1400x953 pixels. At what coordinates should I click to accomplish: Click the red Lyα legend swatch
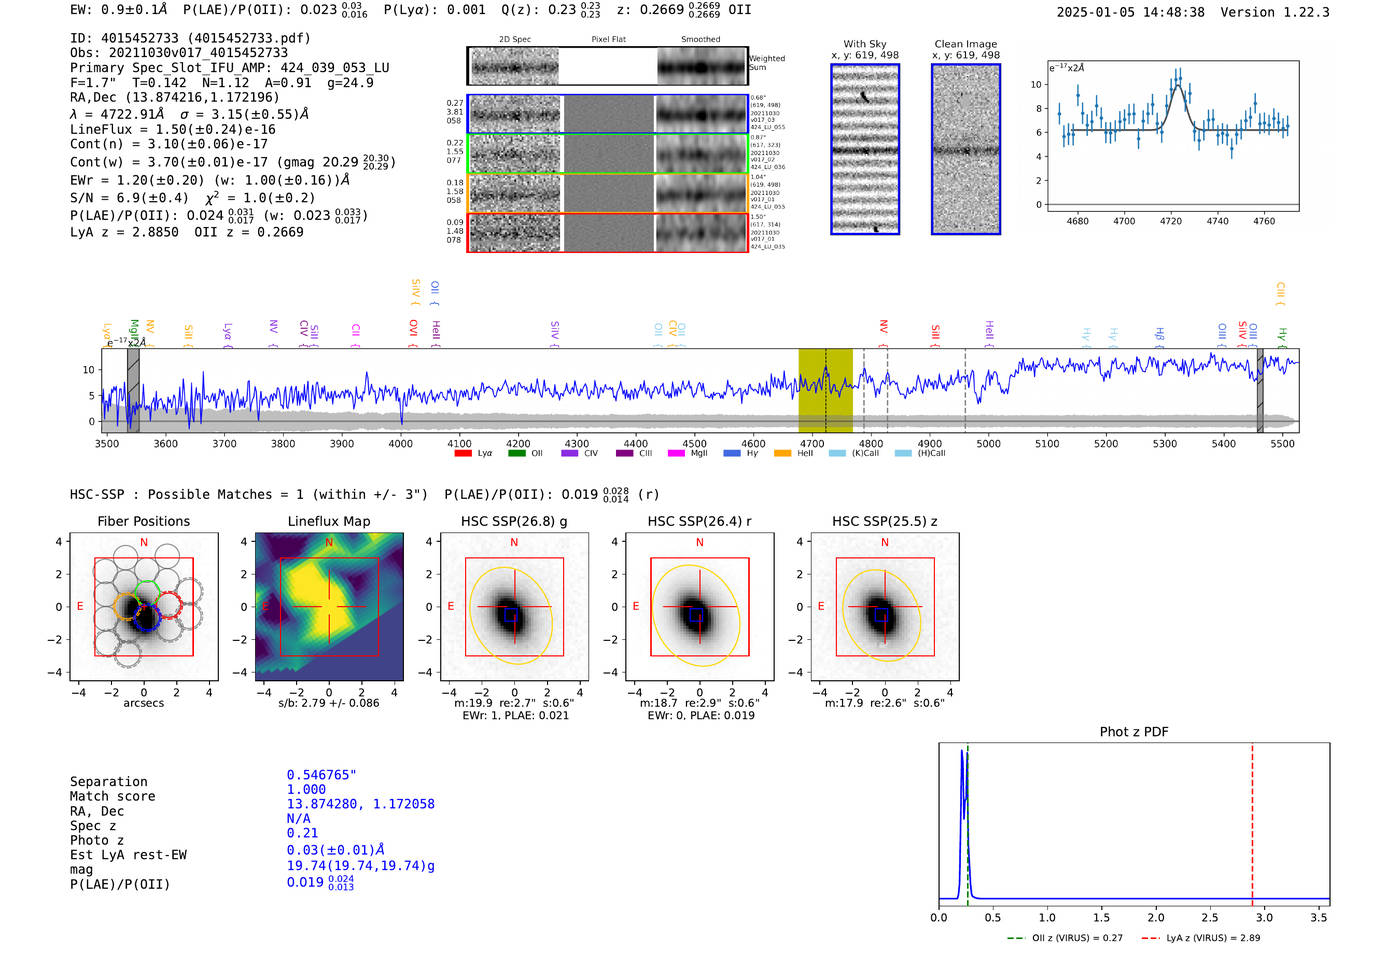(x=463, y=454)
